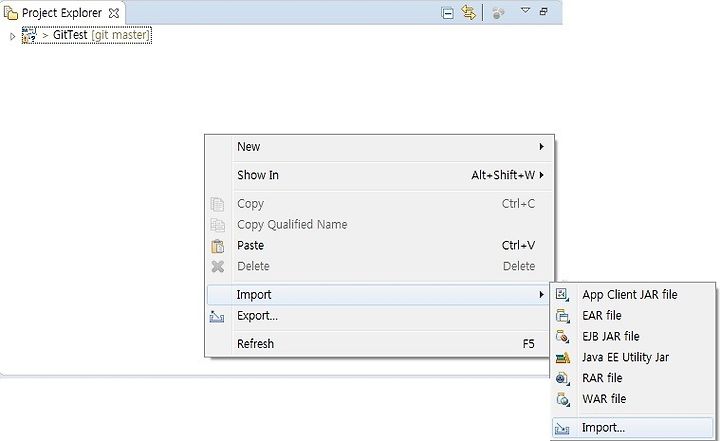Screen dimensions: 720x441
Task: Click the Java EE Utility Jar icon
Action: 562,358
